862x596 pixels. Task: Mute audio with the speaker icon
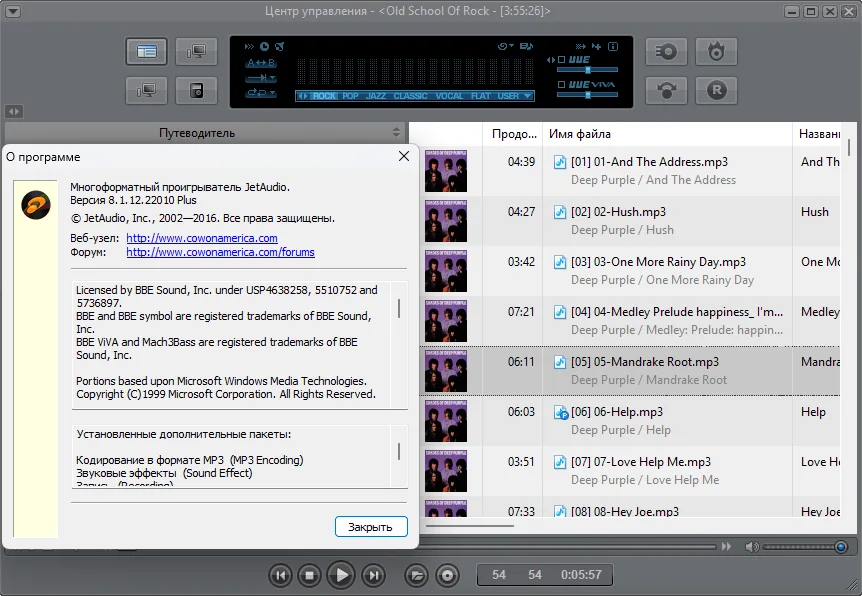click(x=752, y=547)
